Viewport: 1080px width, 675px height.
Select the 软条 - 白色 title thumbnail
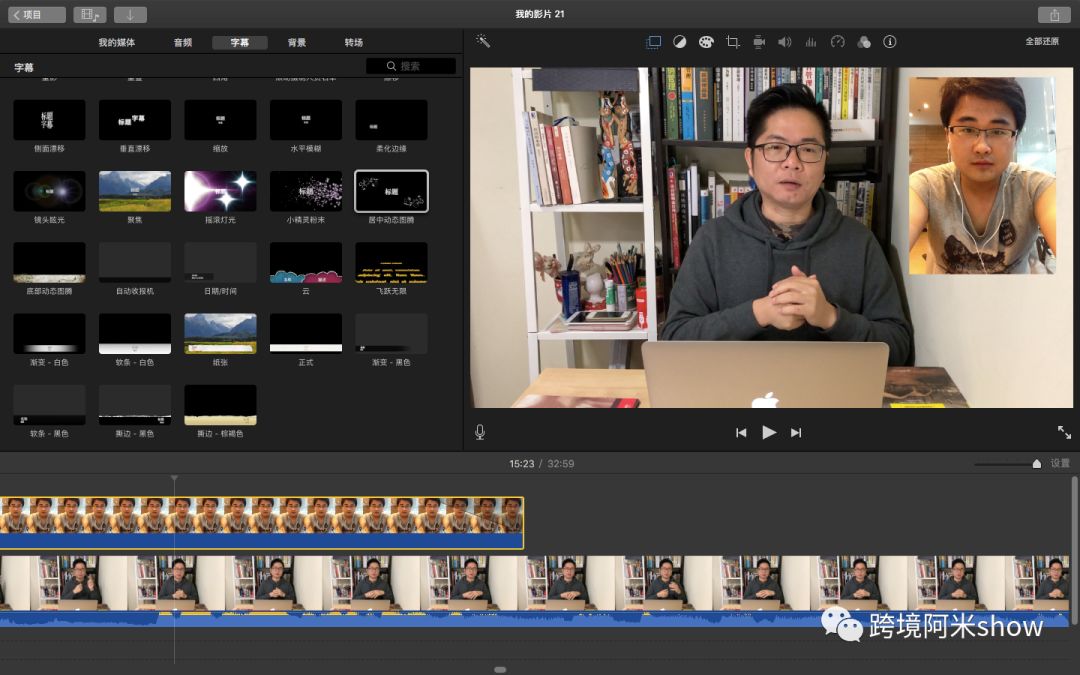coord(135,334)
